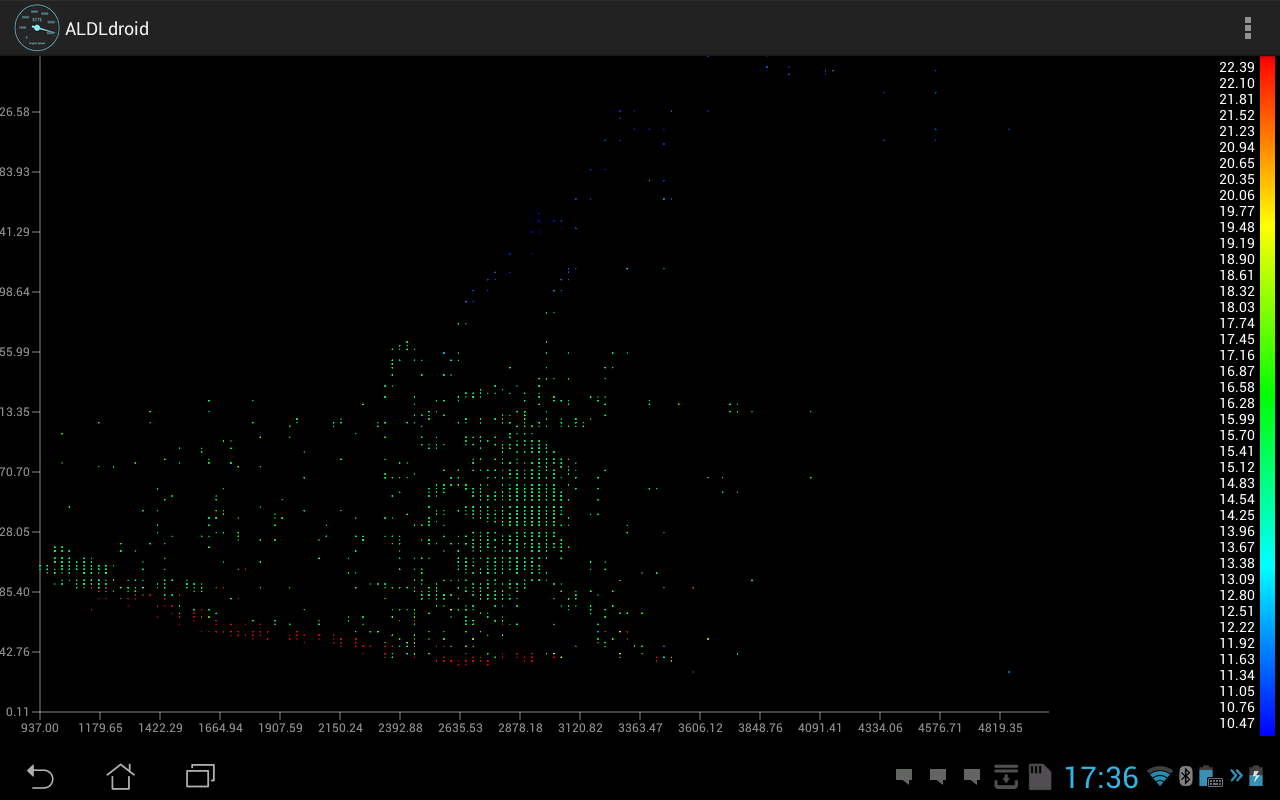Image resolution: width=1280 pixels, height=800 pixels.
Task: Tap the 17:36 status bar clock
Action: 1100,777
